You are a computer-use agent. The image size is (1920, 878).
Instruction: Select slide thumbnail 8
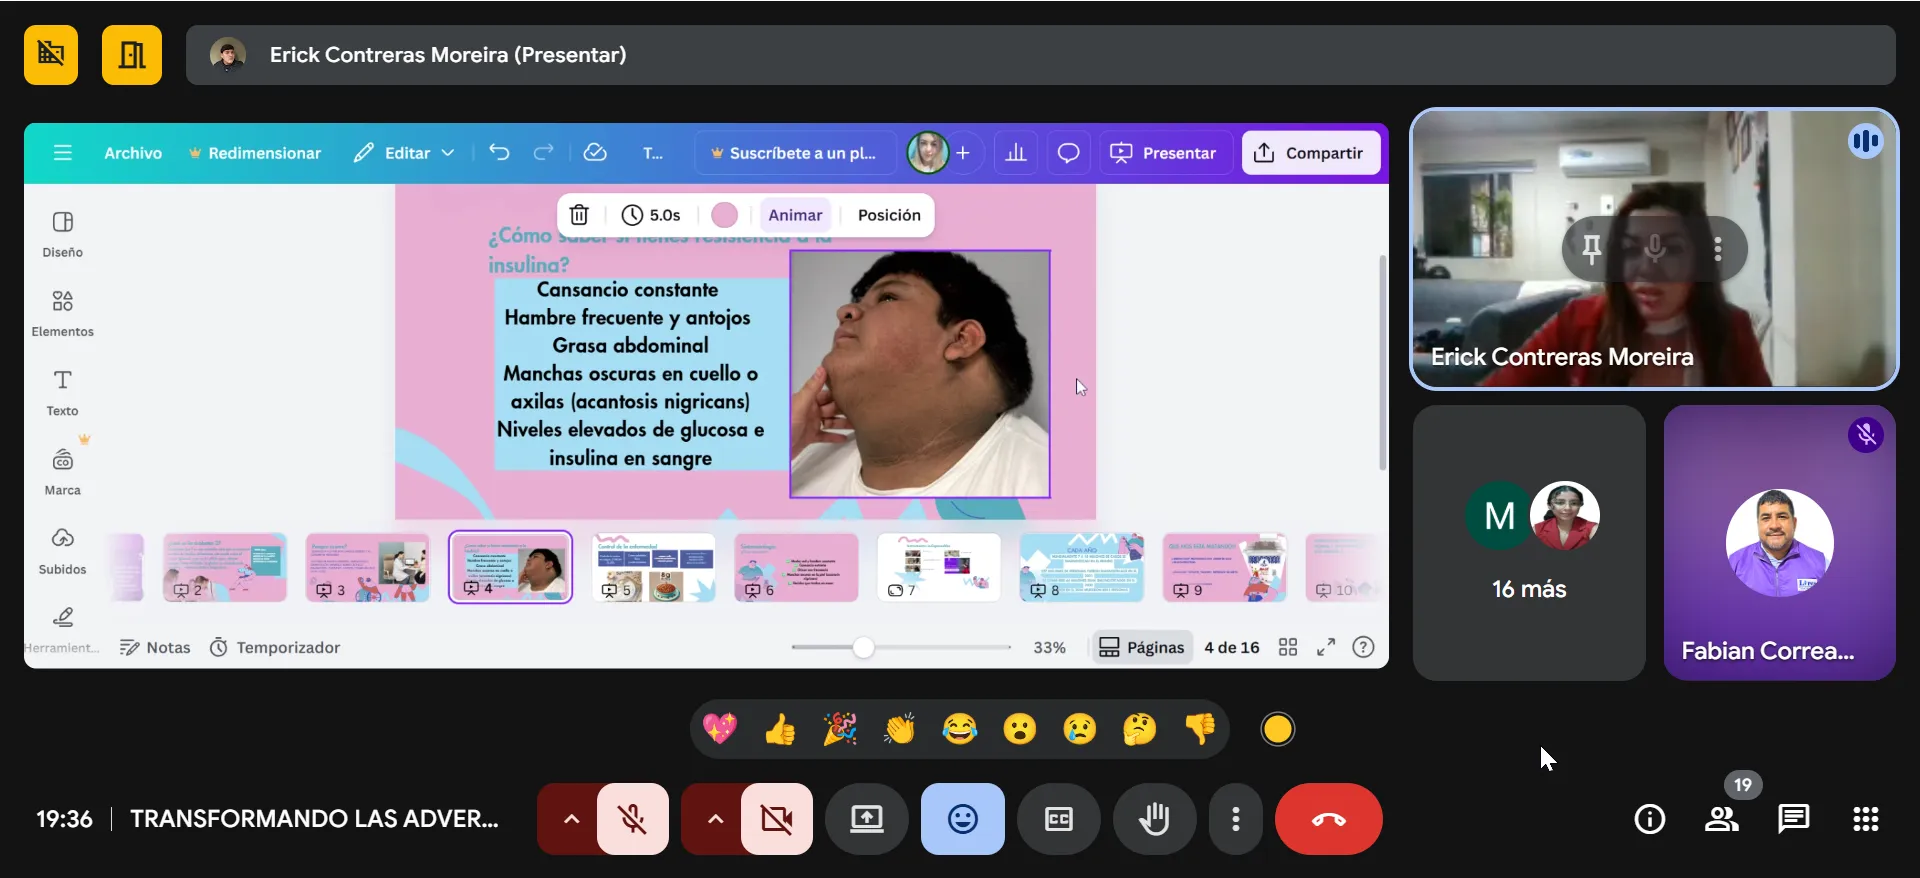pyautogui.click(x=1082, y=567)
